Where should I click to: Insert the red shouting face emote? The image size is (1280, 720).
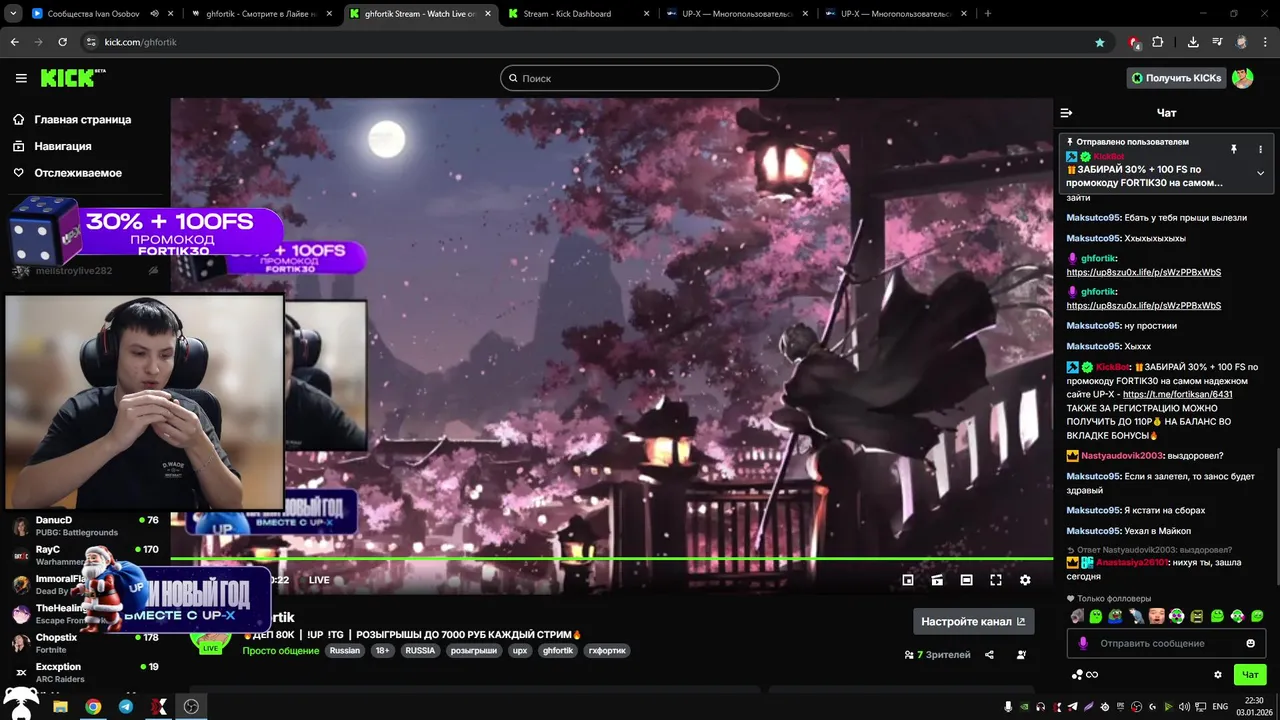(x=1156, y=616)
